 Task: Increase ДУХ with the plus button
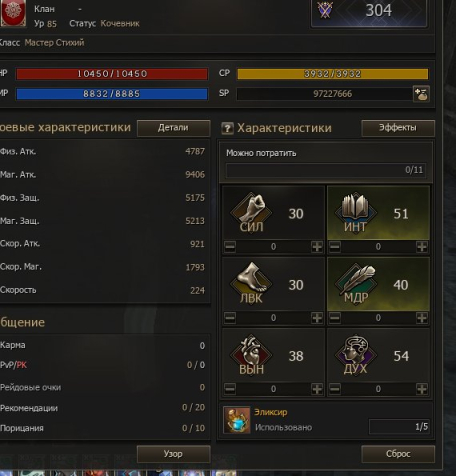(x=422, y=389)
